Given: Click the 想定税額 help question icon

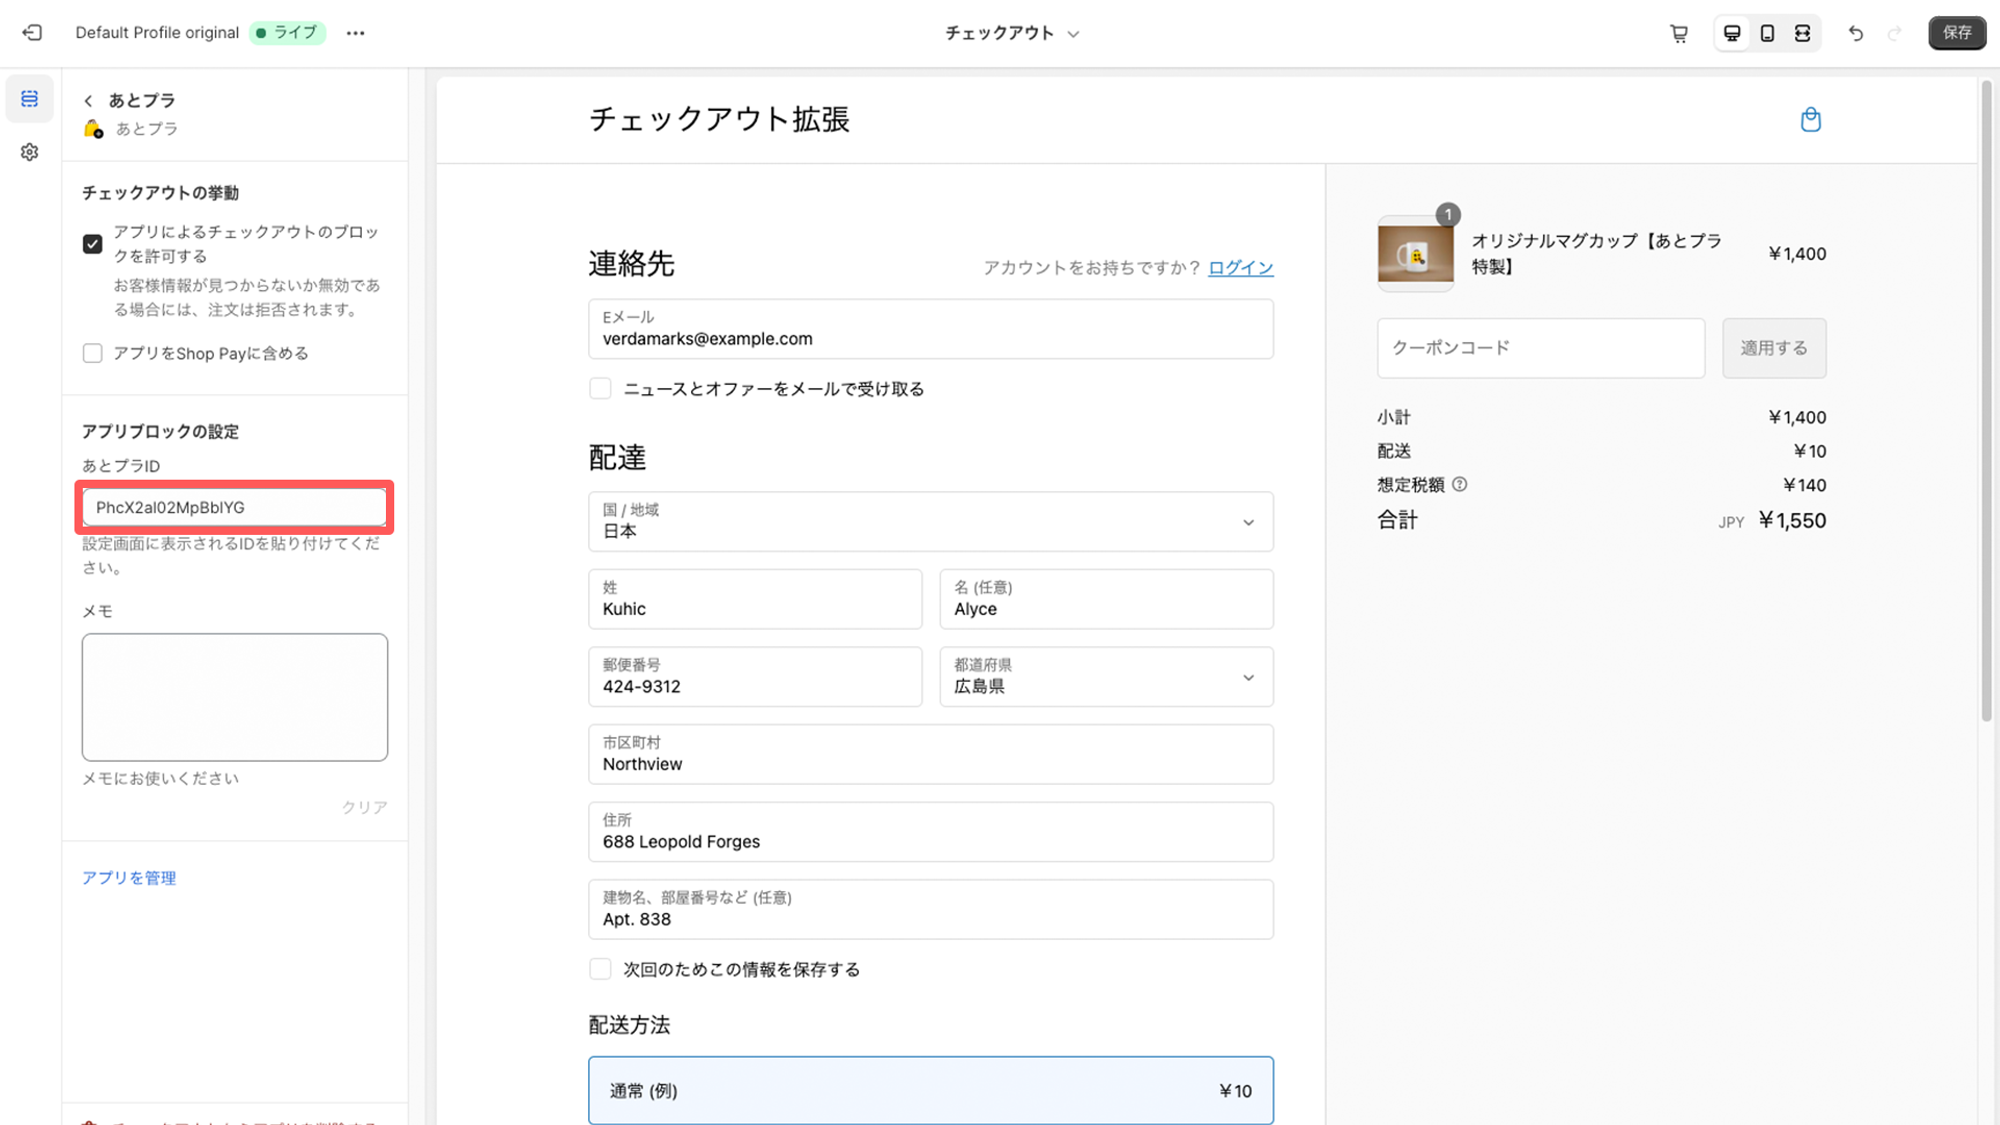Looking at the screenshot, I should 1460,485.
